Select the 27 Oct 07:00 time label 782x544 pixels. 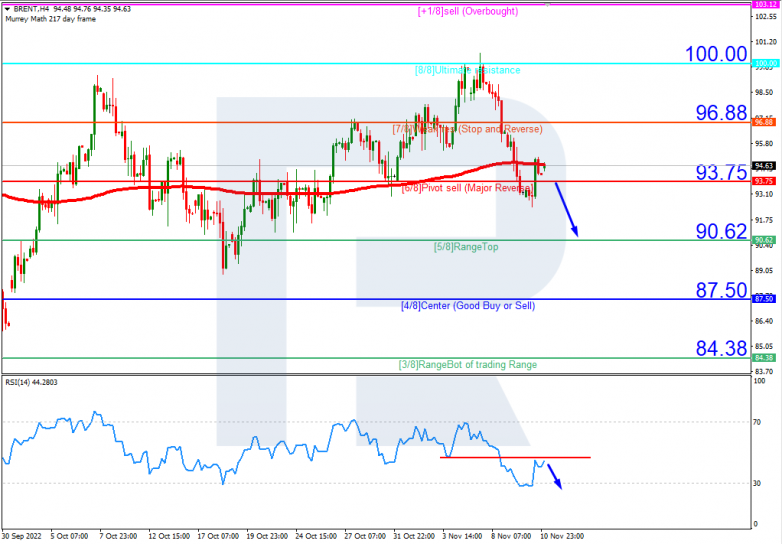[365, 537]
